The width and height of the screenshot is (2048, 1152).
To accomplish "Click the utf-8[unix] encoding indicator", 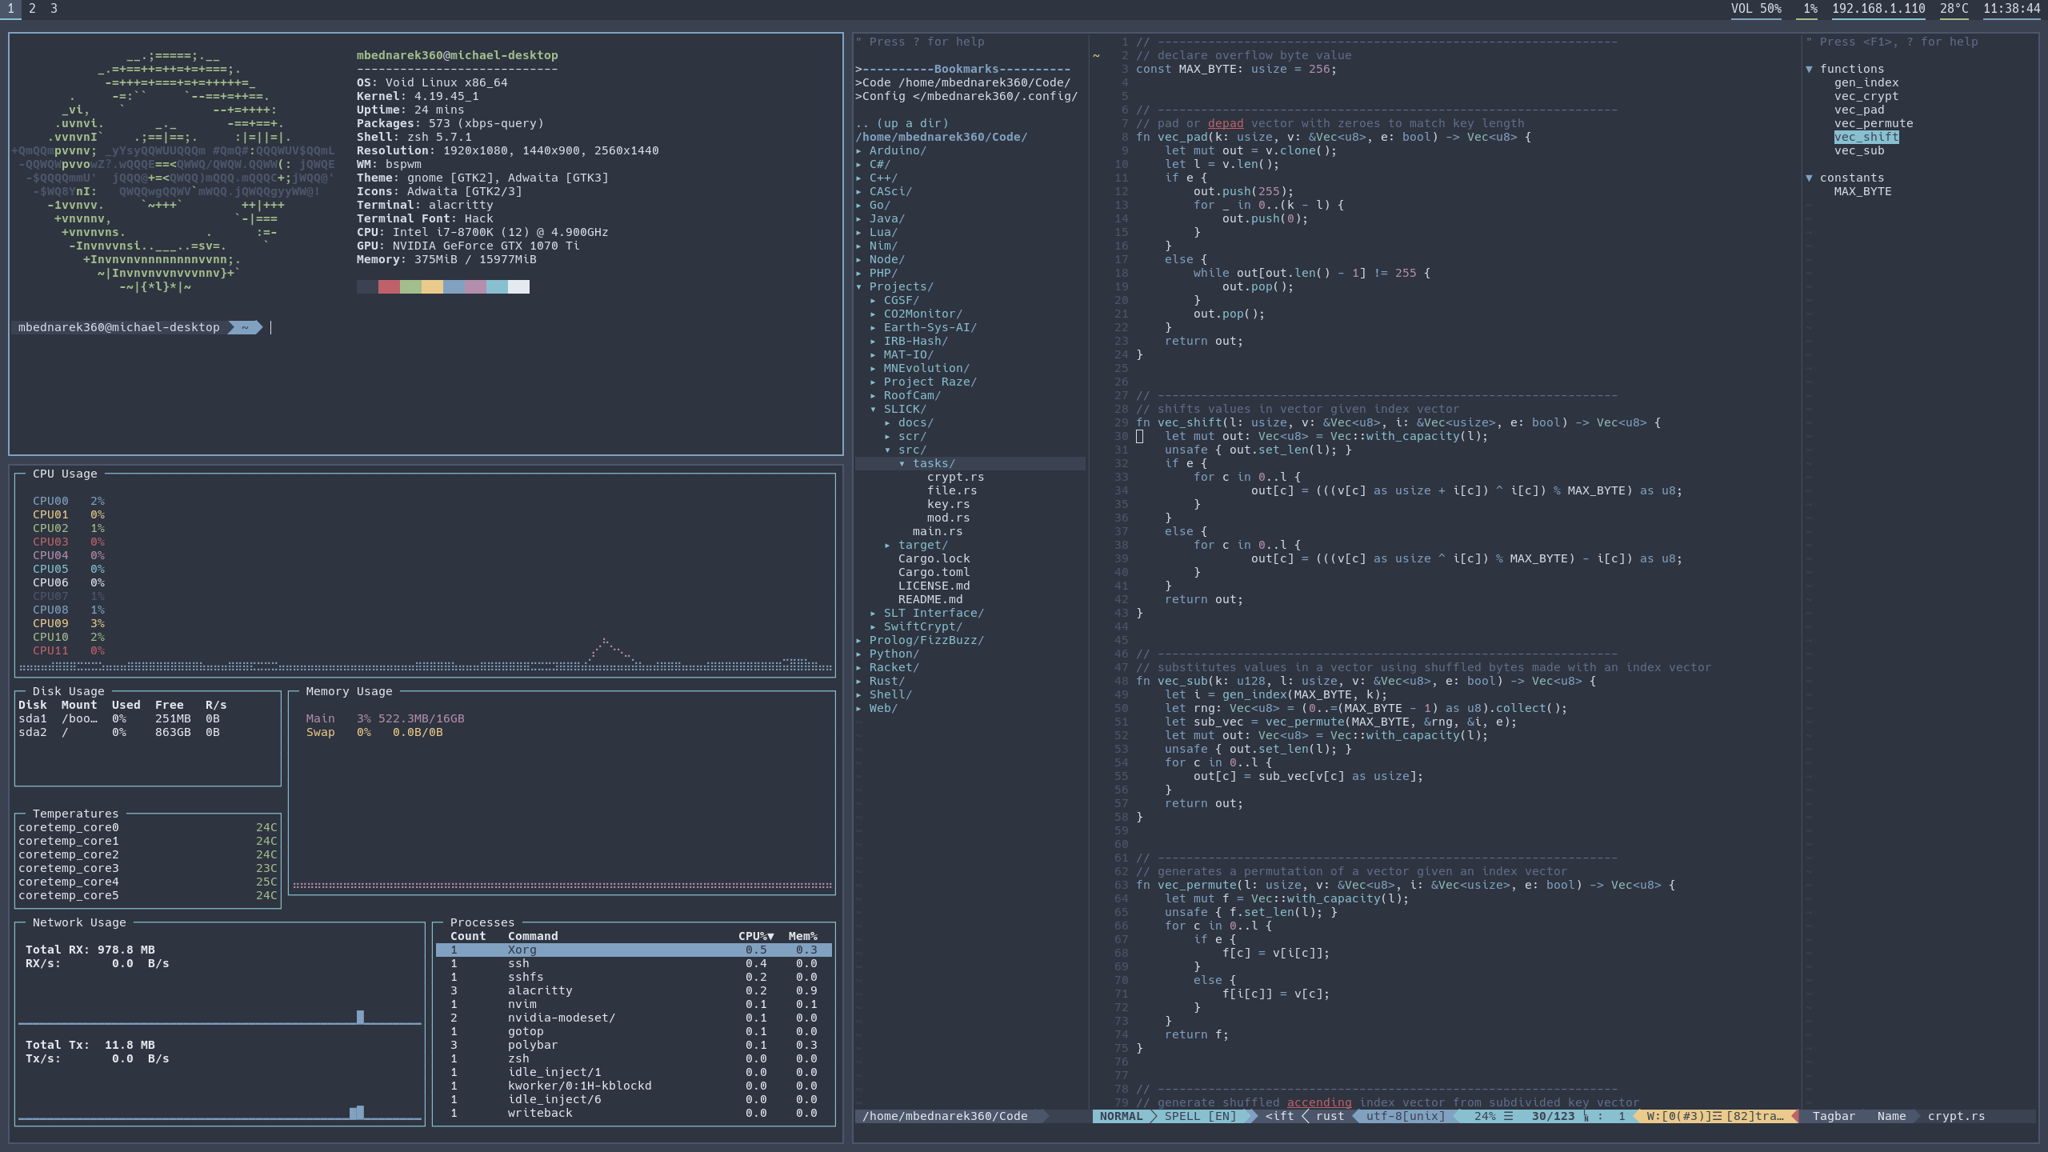I will 1407,1116.
